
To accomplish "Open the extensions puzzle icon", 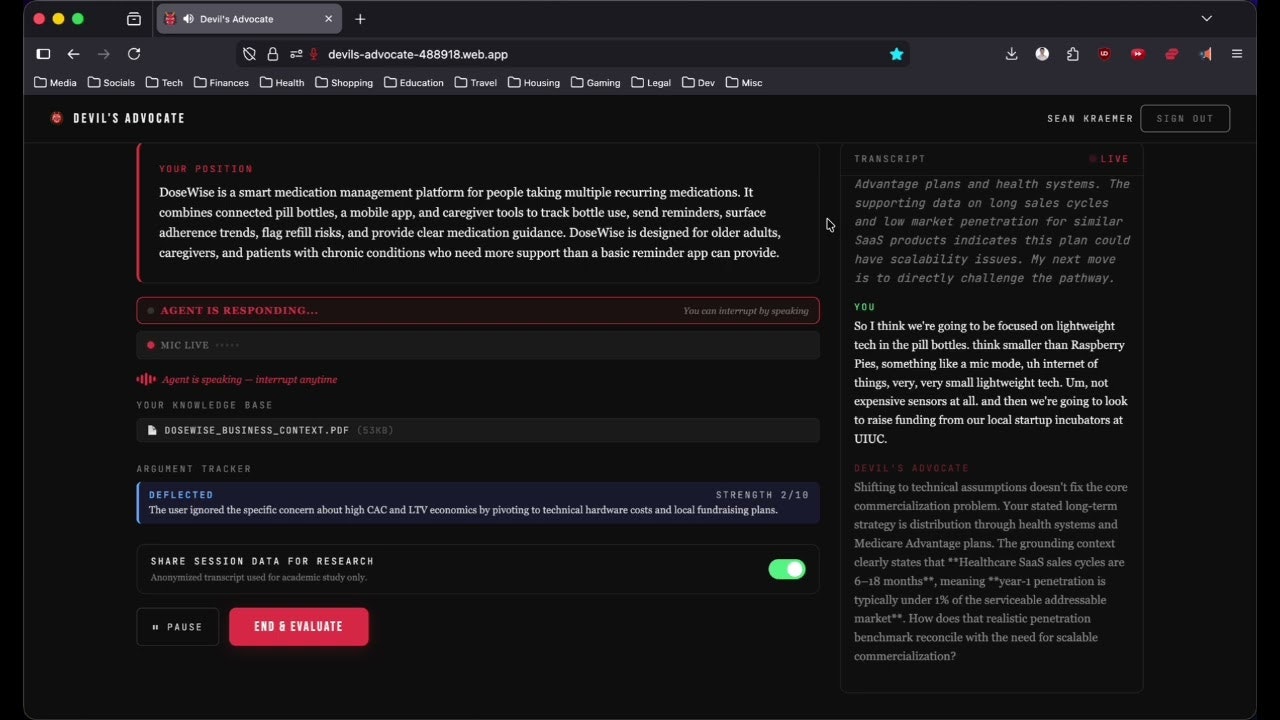I will tap(1073, 54).
